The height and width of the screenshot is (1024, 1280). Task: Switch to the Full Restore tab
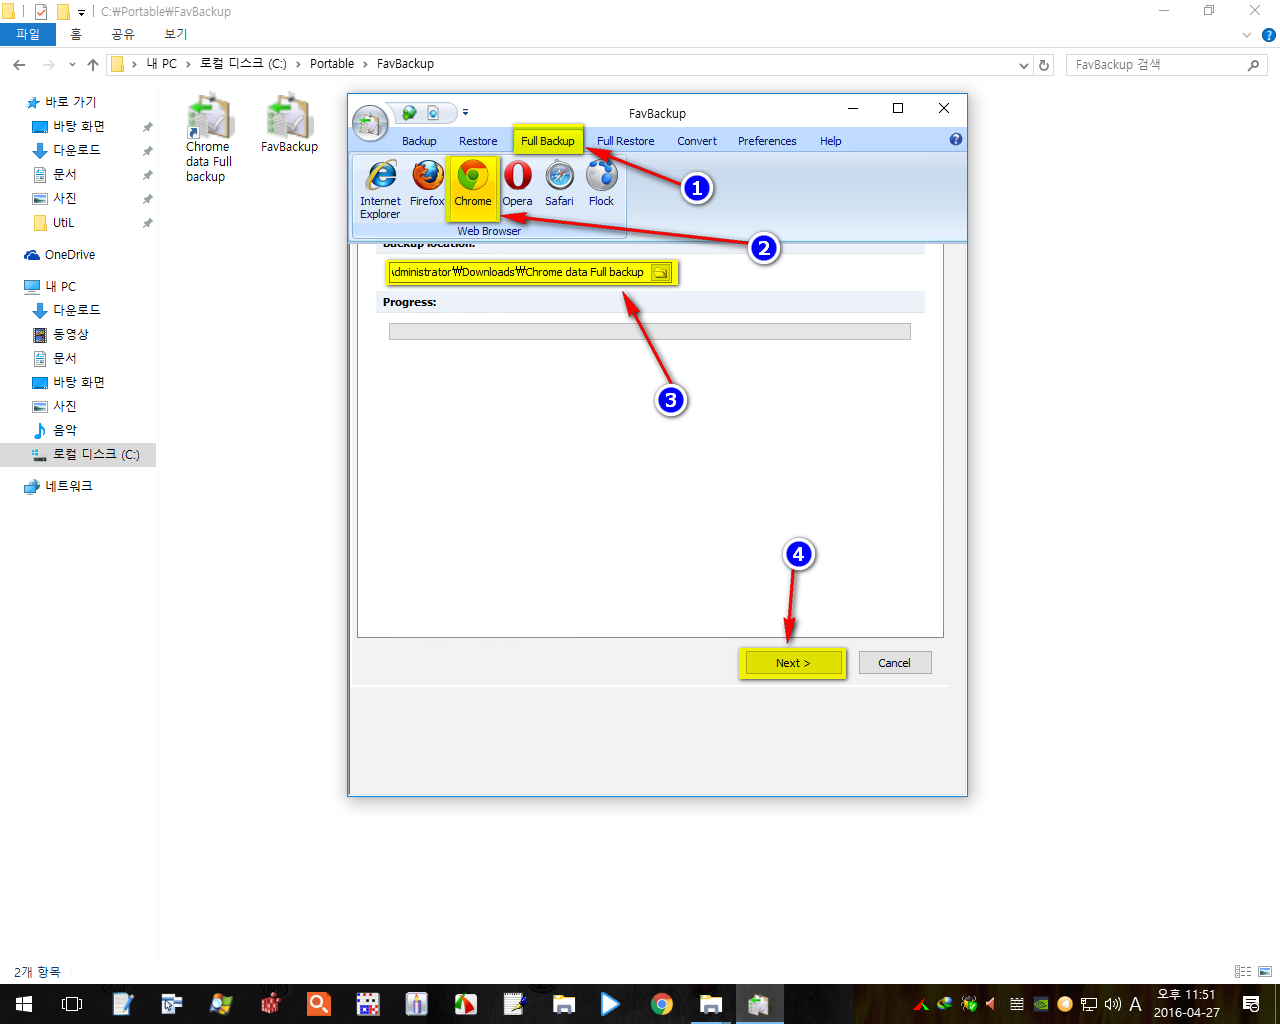coord(626,141)
